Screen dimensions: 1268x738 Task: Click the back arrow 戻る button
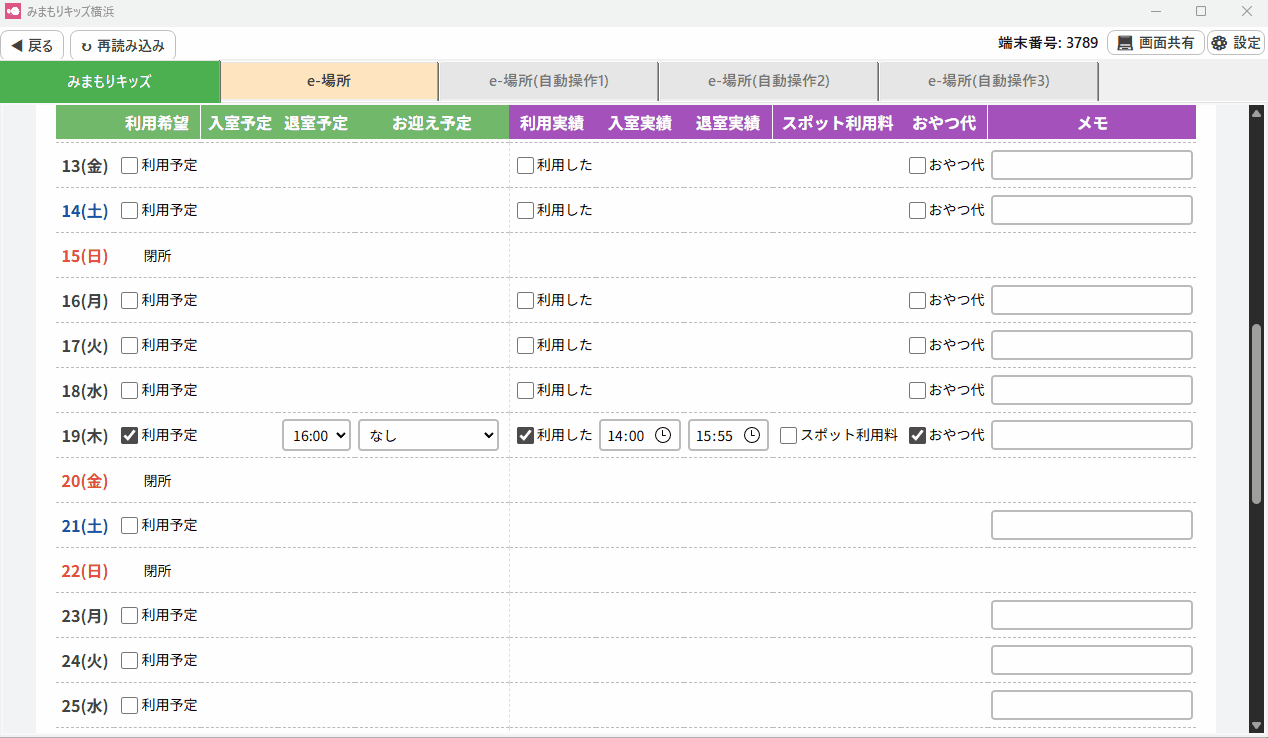coord(33,45)
